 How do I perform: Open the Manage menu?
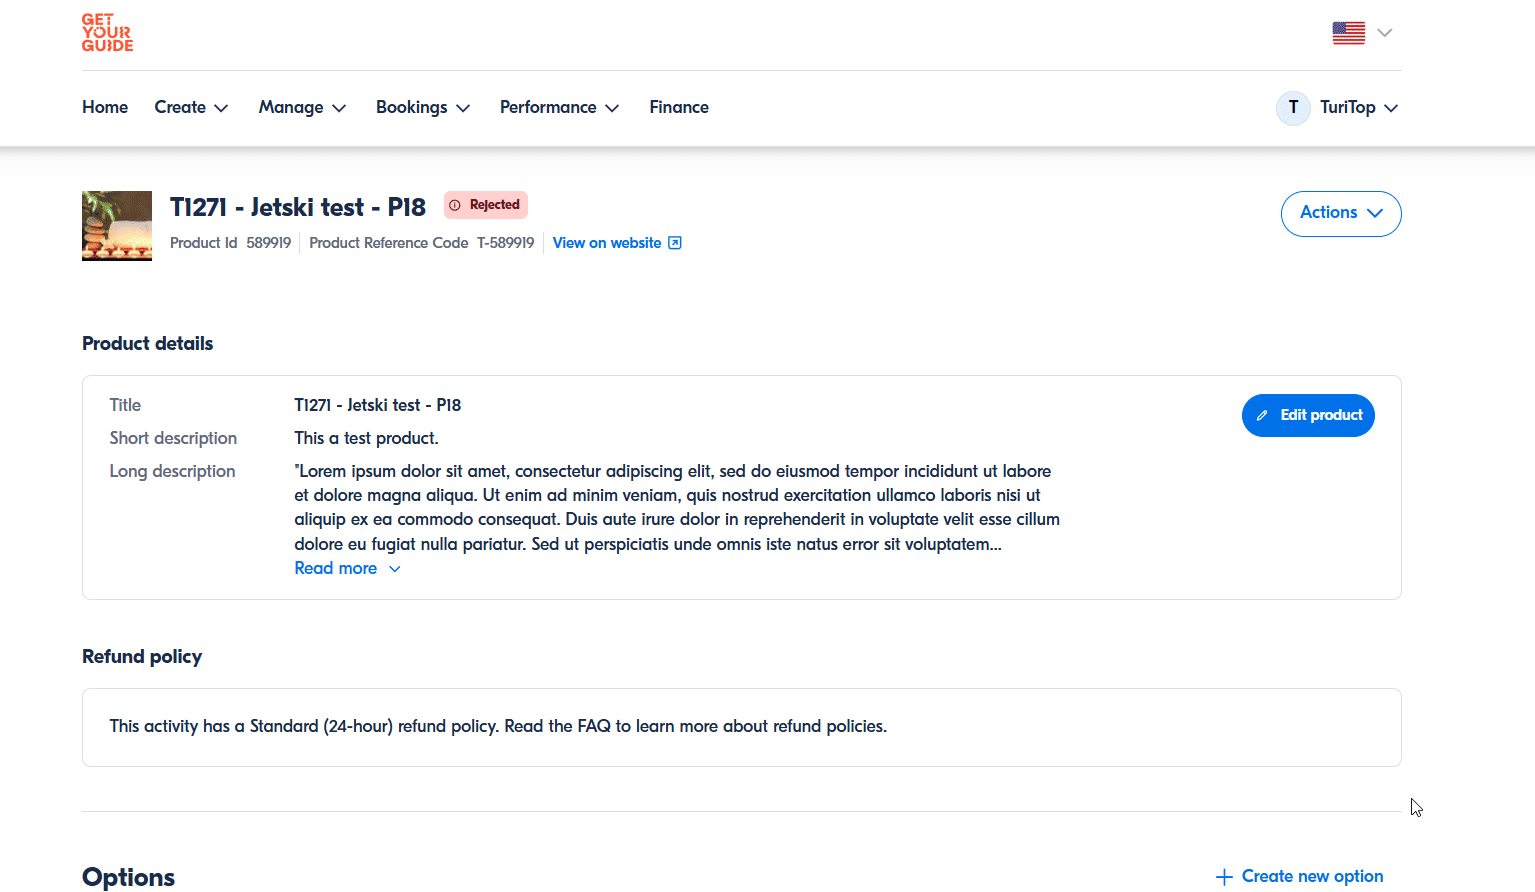(302, 108)
